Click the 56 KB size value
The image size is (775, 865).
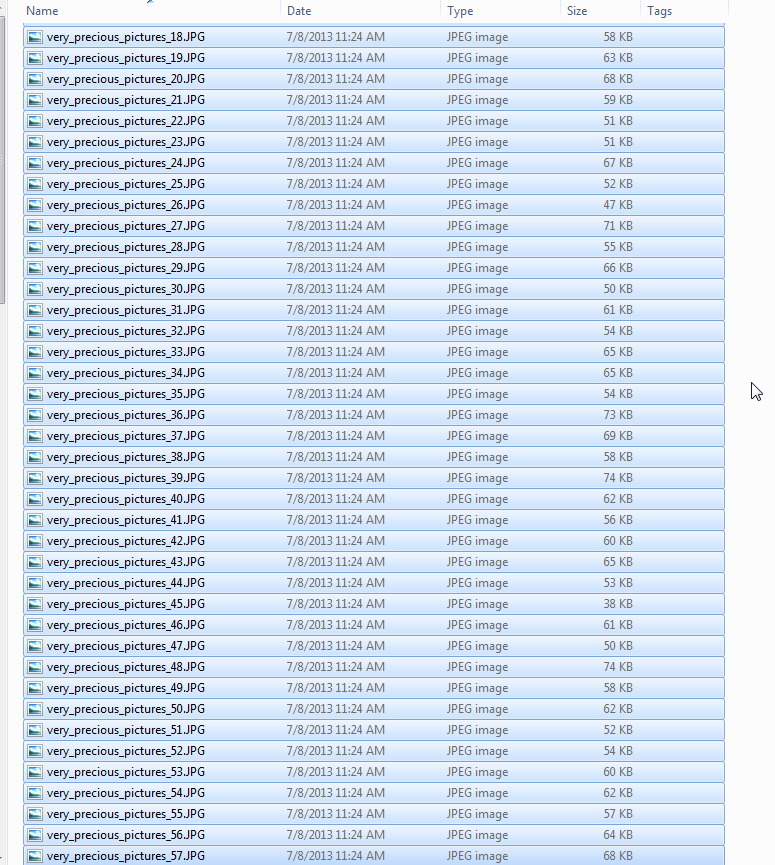pos(618,520)
